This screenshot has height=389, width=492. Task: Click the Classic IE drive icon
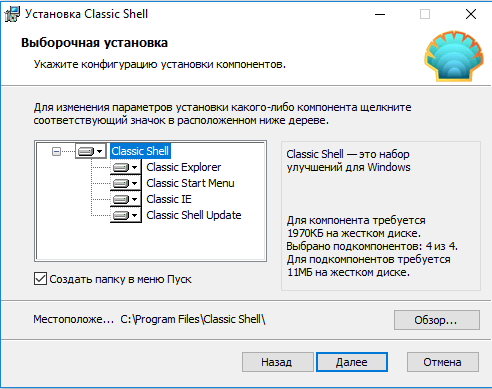(121, 199)
